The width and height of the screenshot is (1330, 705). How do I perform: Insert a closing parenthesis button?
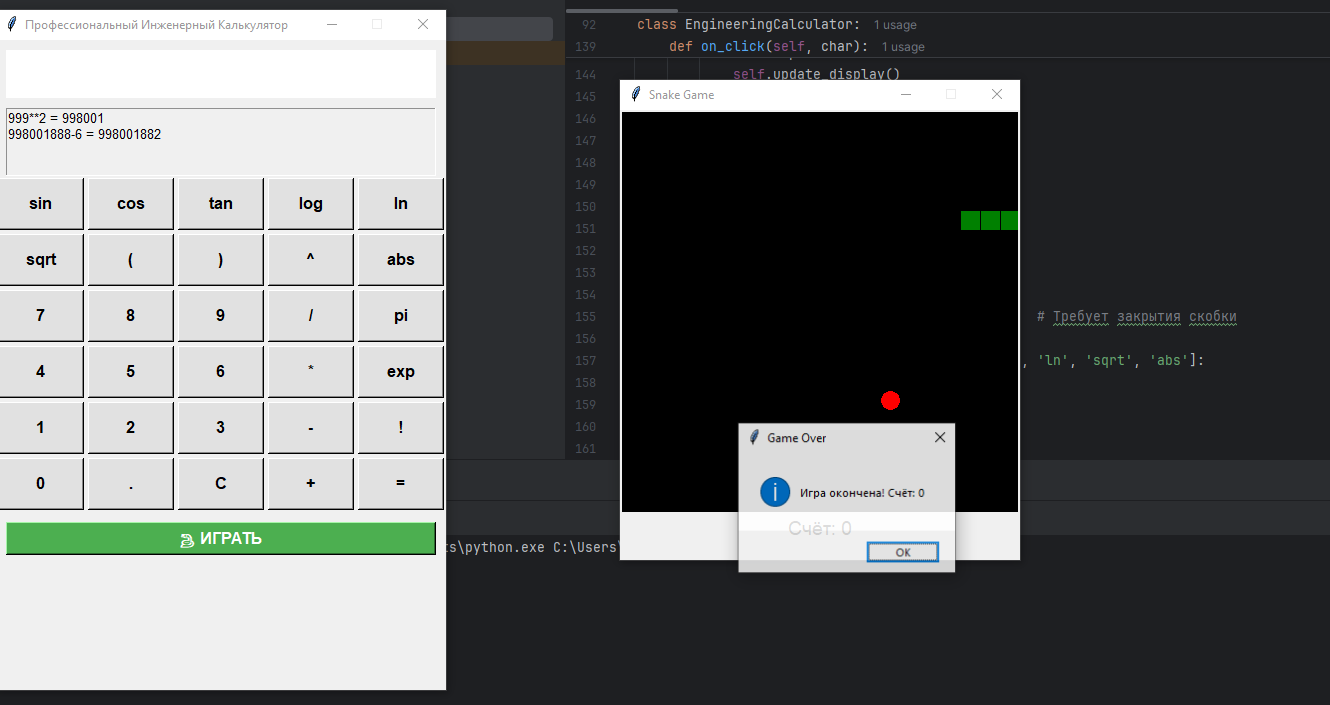pyautogui.click(x=221, y=260)
